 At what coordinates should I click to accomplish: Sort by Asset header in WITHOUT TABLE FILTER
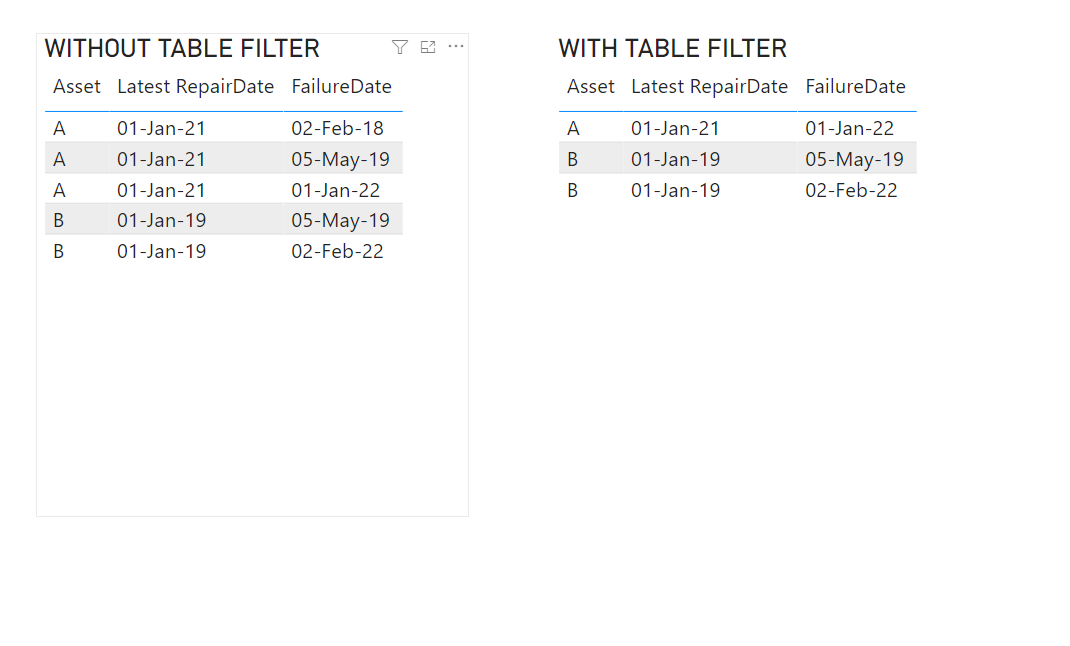point(76,87)
